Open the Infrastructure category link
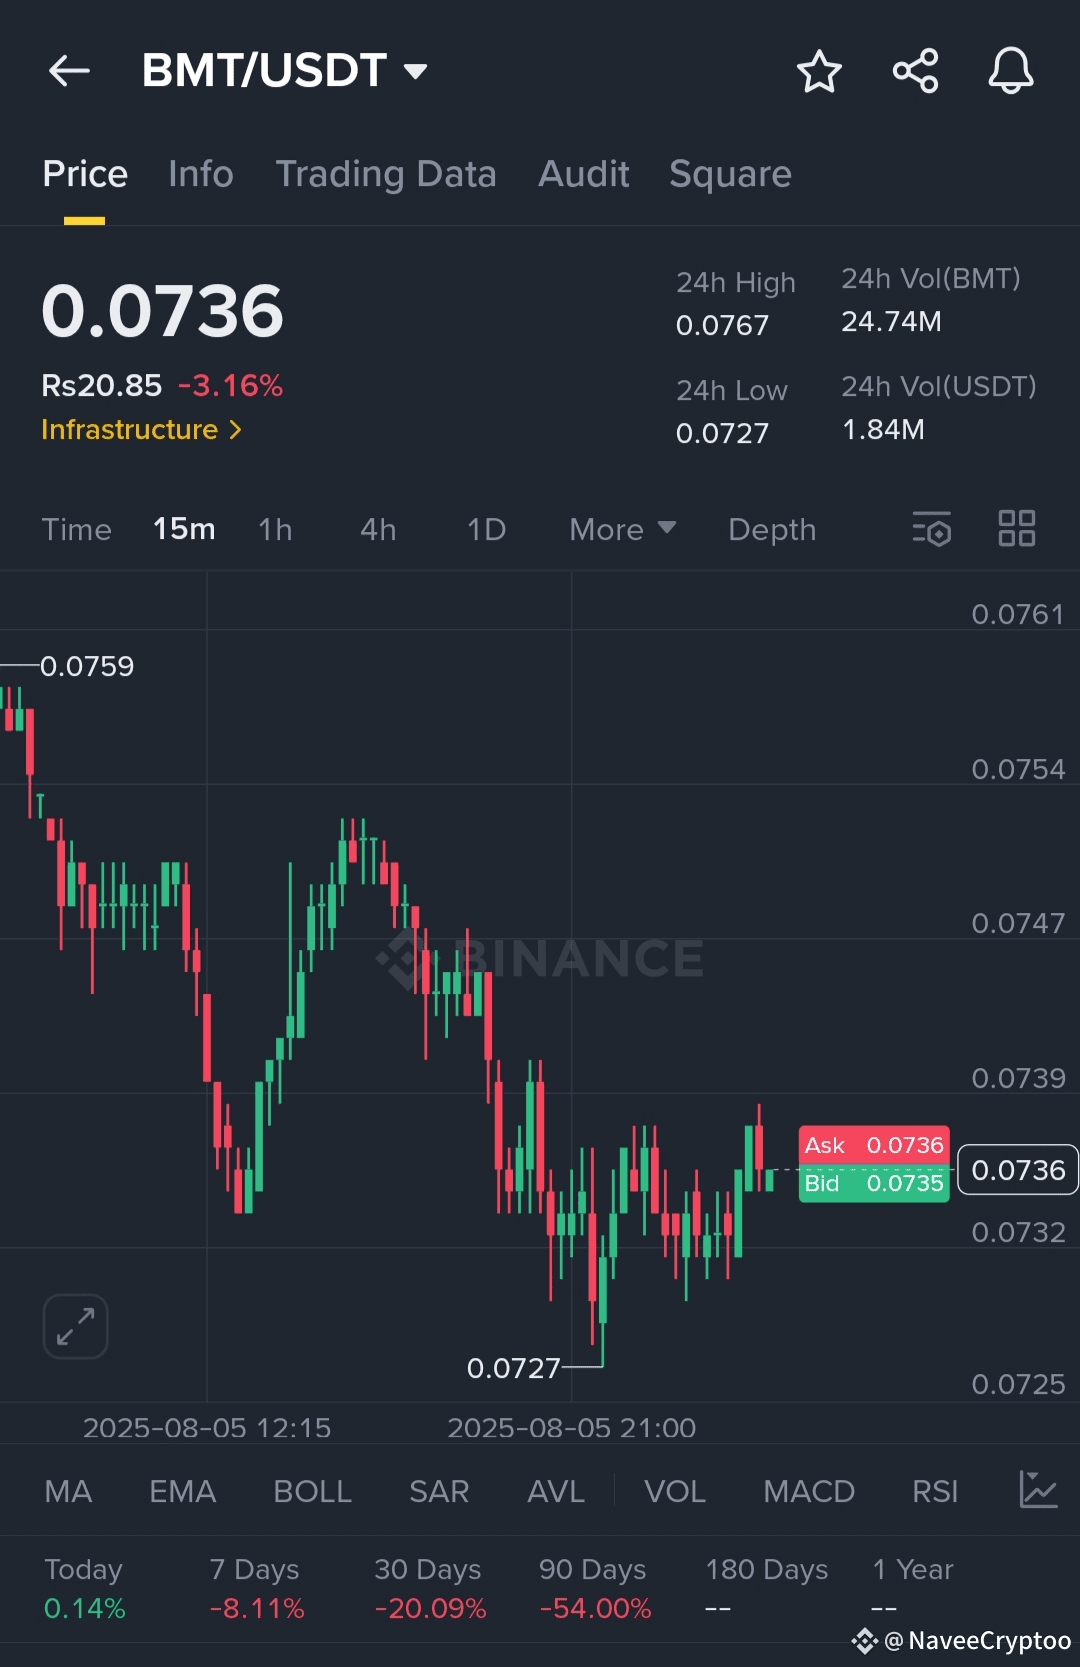Viewport: 1080px width, 1667px height. [x=141, y=430]
